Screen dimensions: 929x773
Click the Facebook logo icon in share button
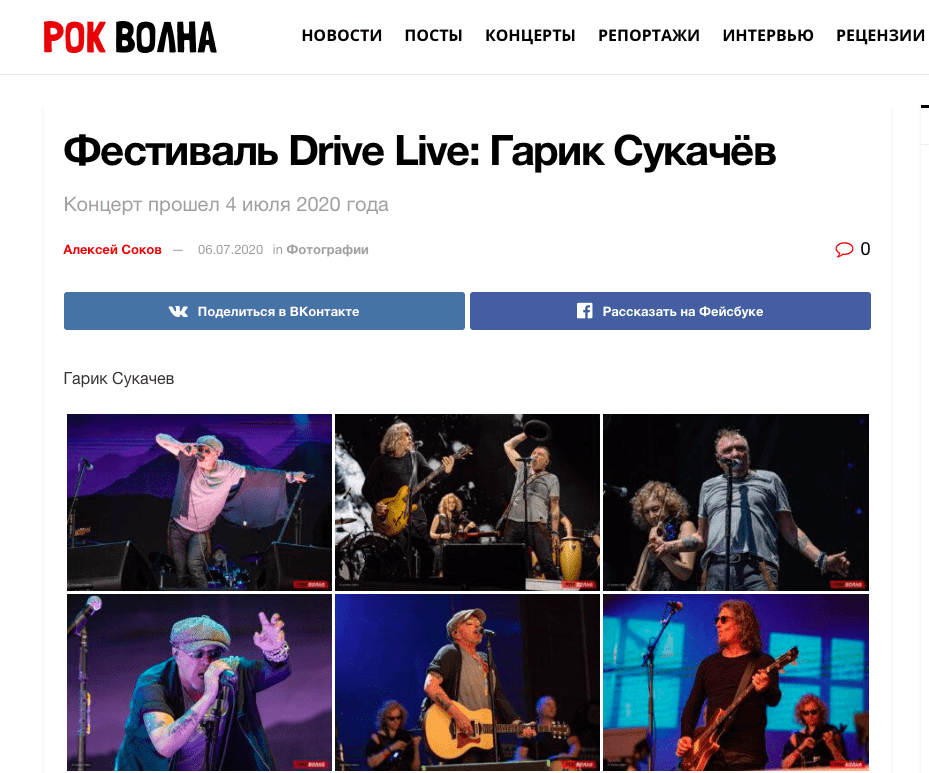point(584,311)
